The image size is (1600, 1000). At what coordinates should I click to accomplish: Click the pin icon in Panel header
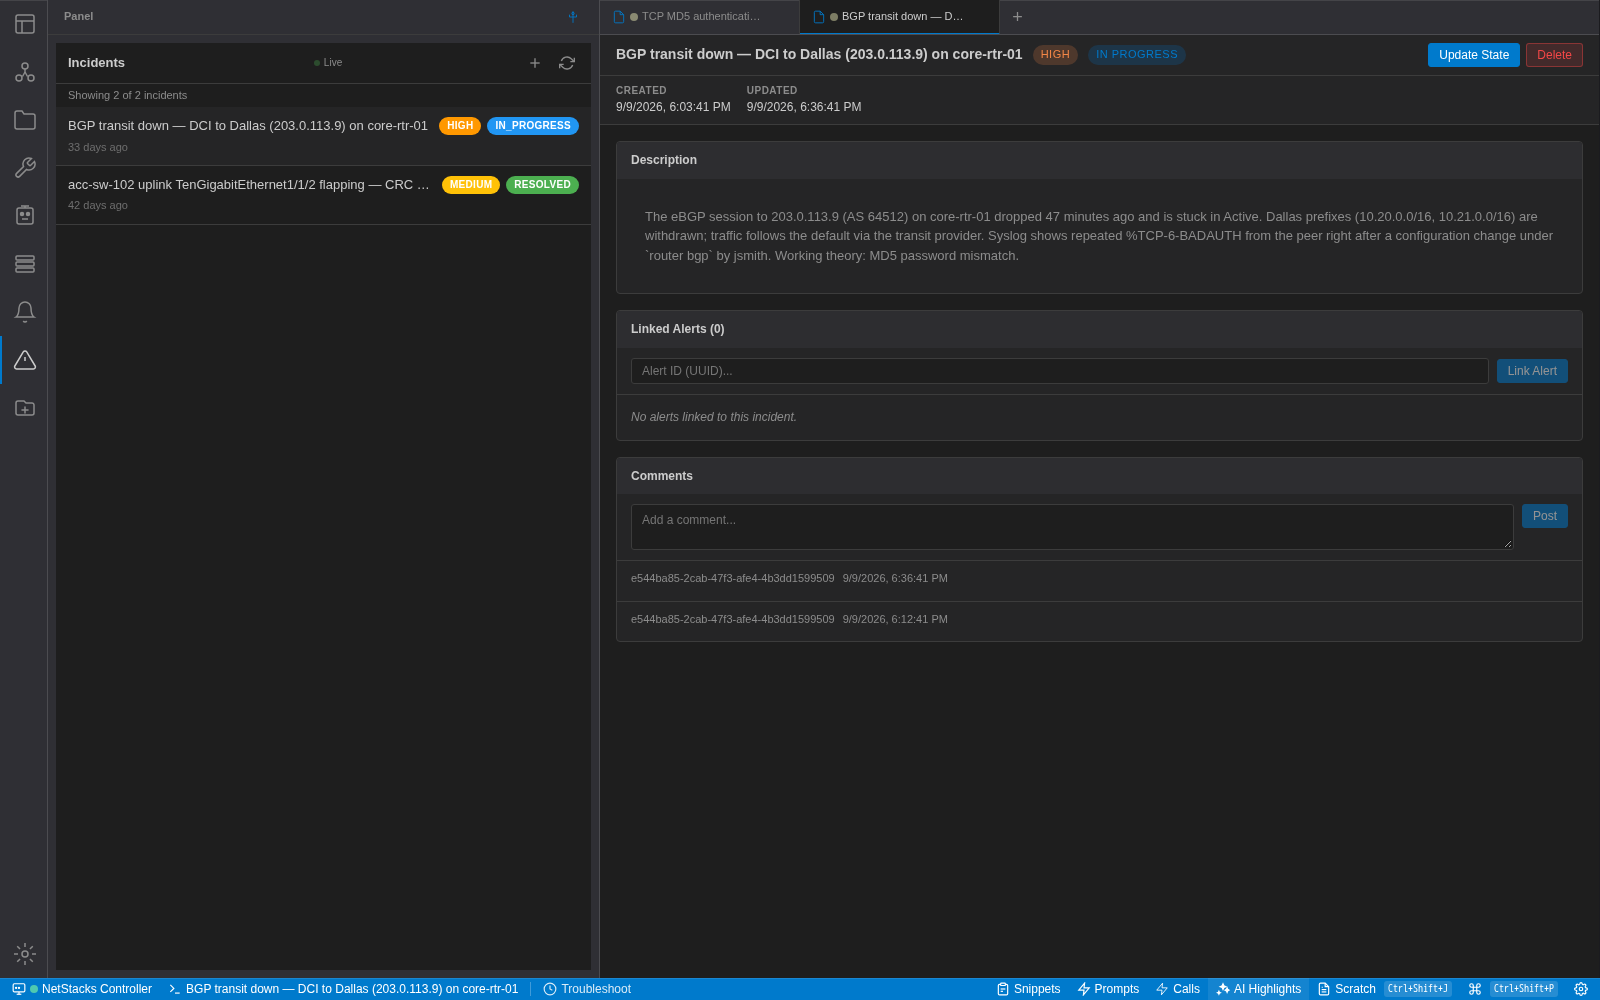[573, 17]
